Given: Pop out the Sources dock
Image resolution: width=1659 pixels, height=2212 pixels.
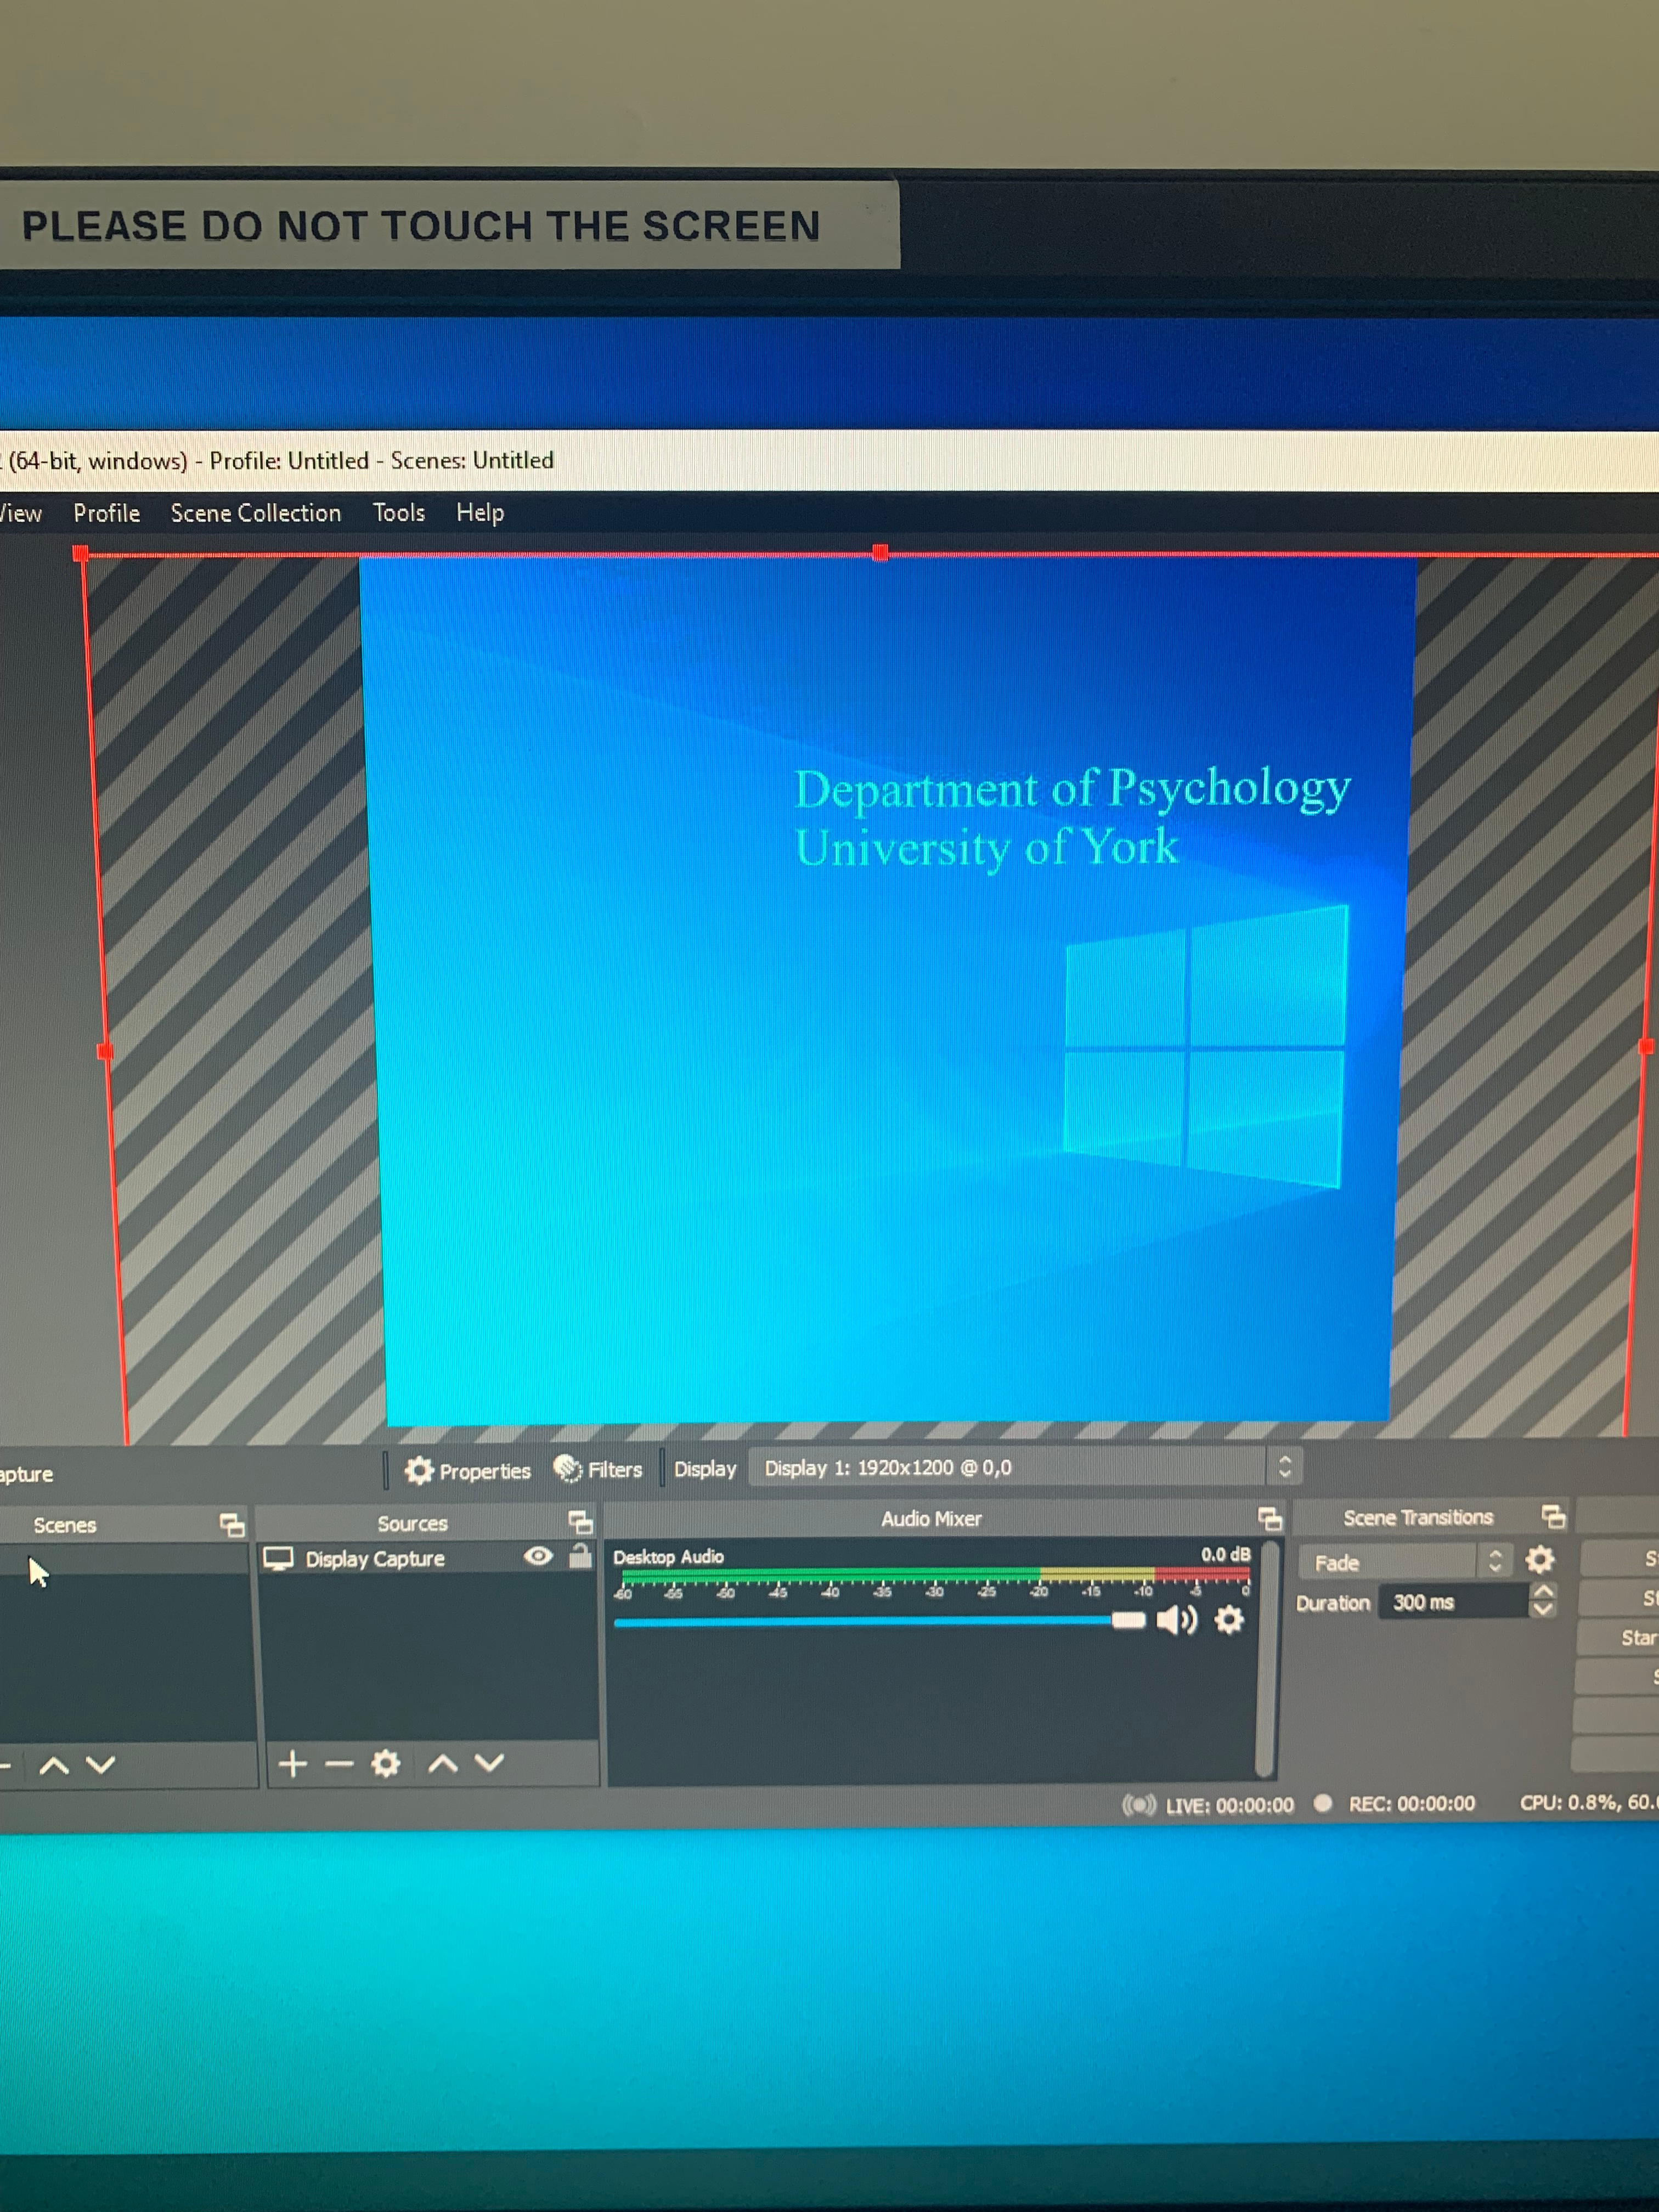Looking at the screenshot, I should pos(580,1522).
